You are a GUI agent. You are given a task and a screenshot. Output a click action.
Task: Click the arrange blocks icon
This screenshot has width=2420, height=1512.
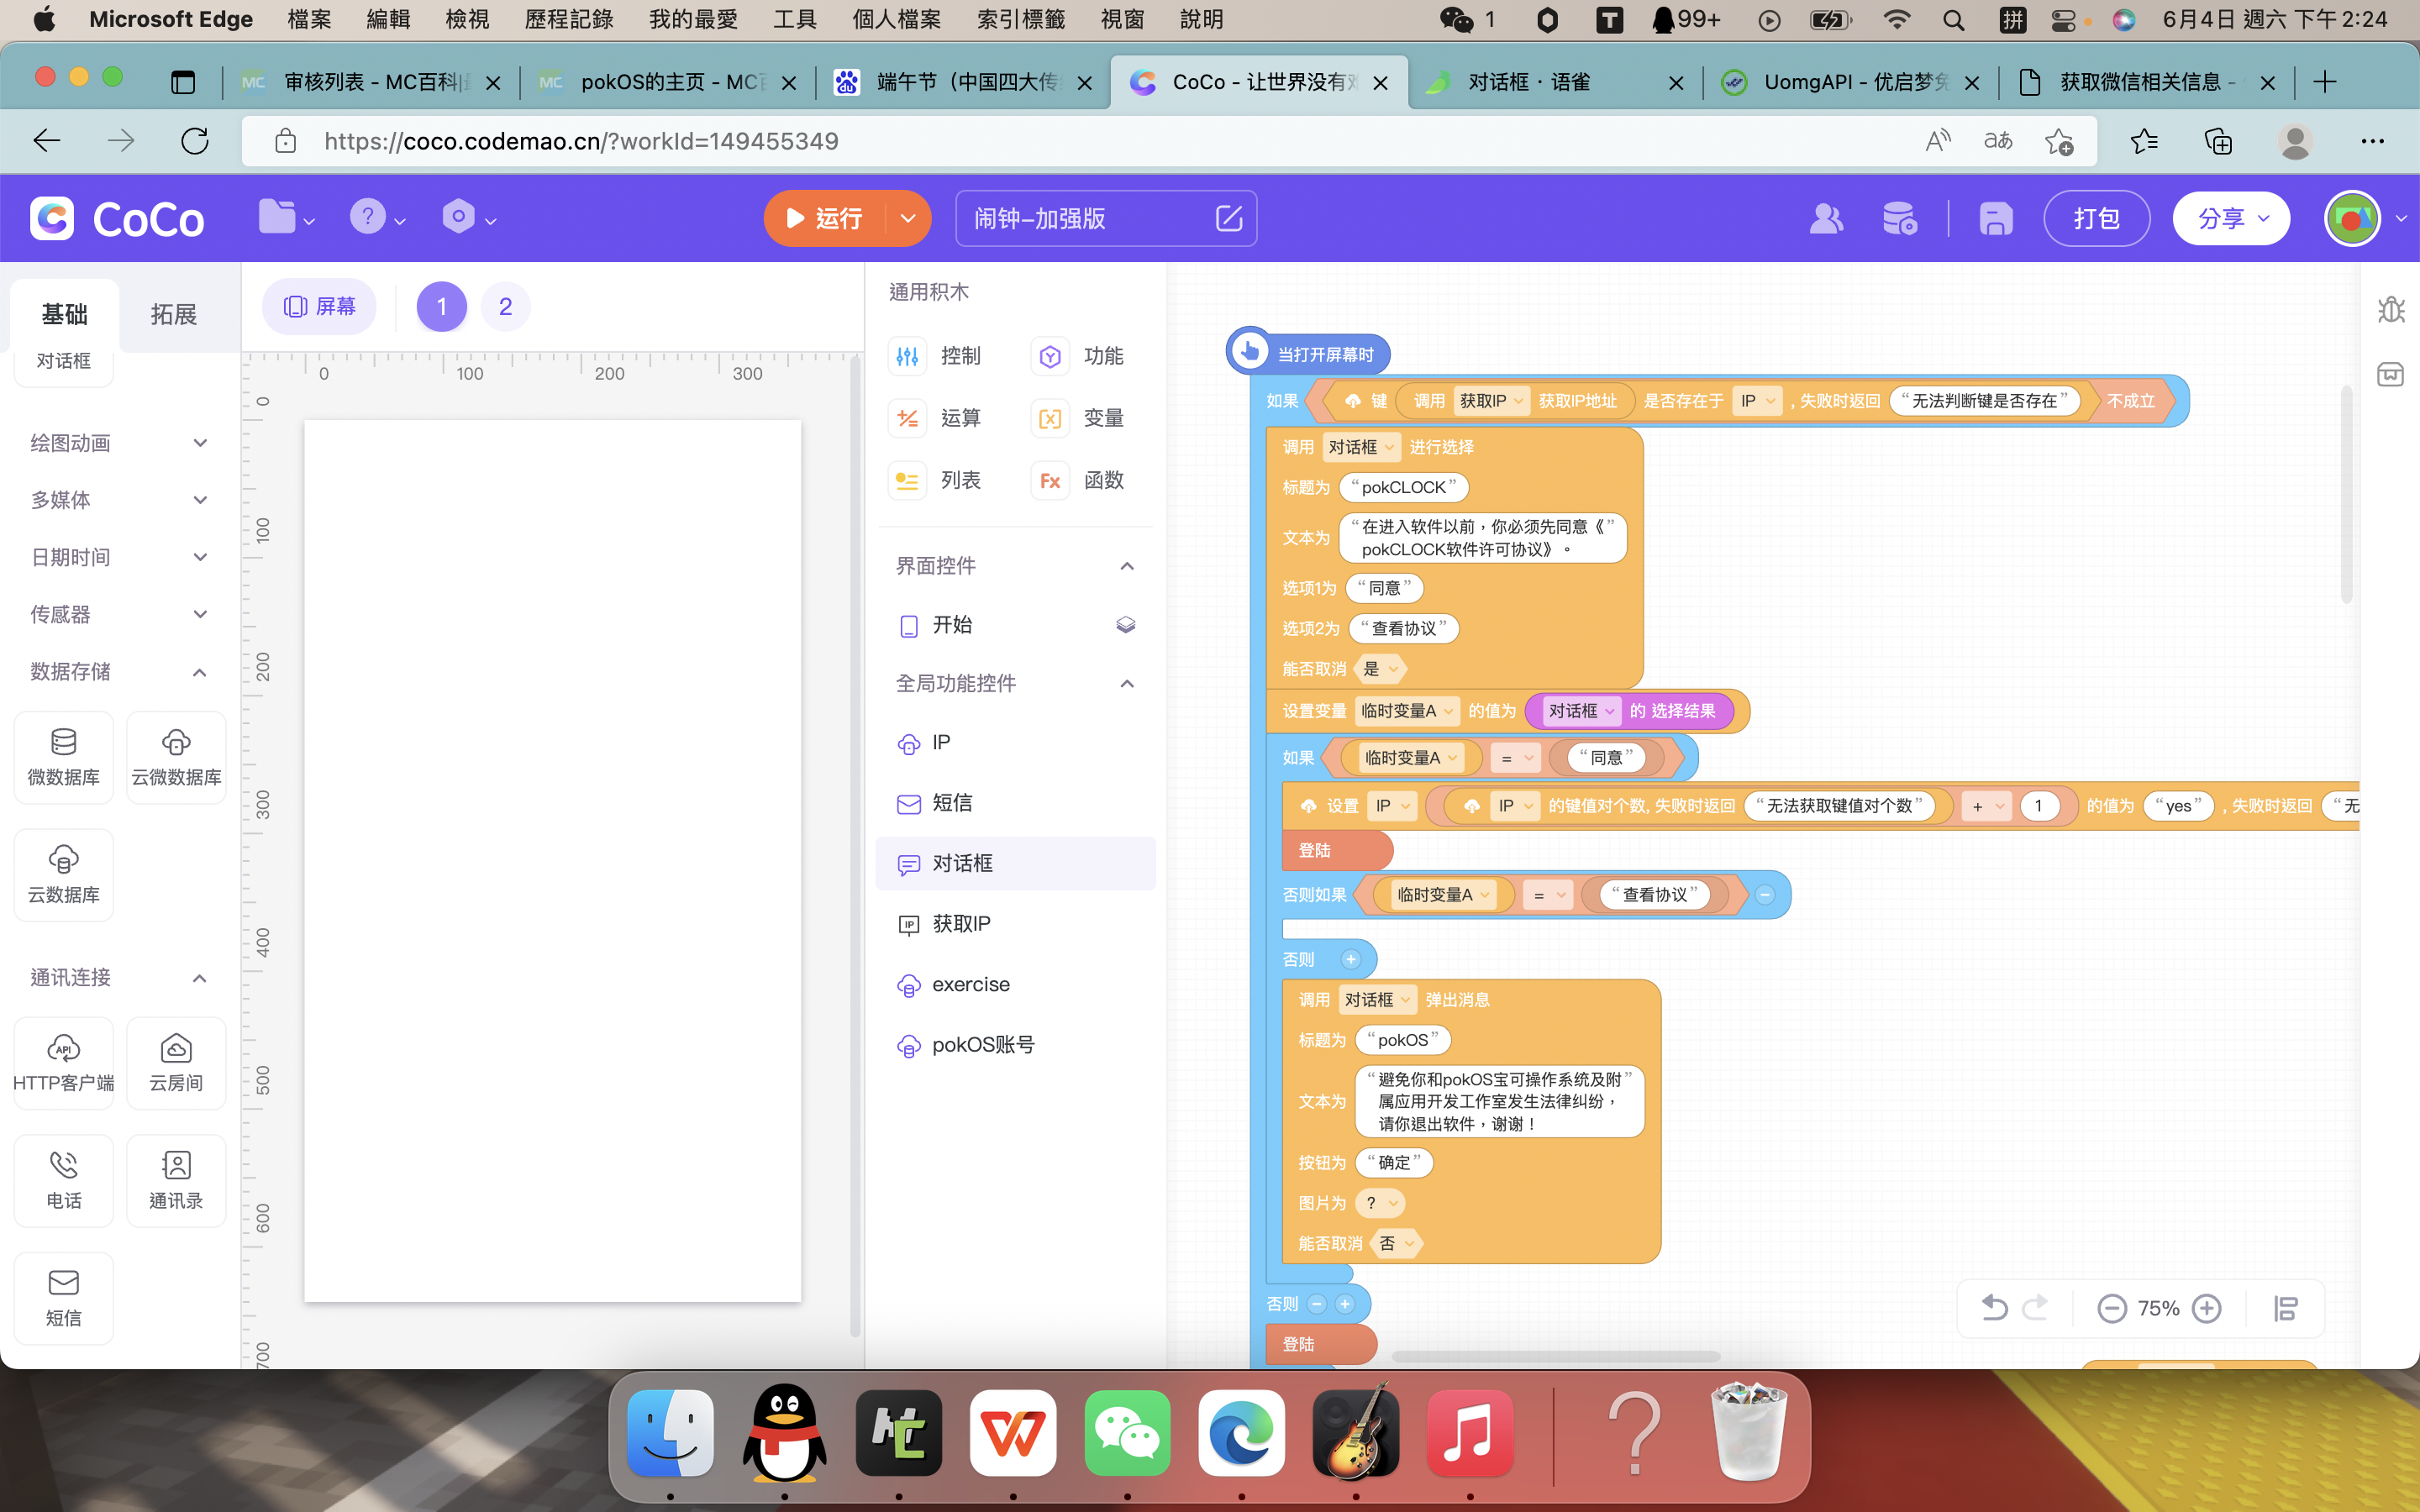(x=2286, y=1308)
